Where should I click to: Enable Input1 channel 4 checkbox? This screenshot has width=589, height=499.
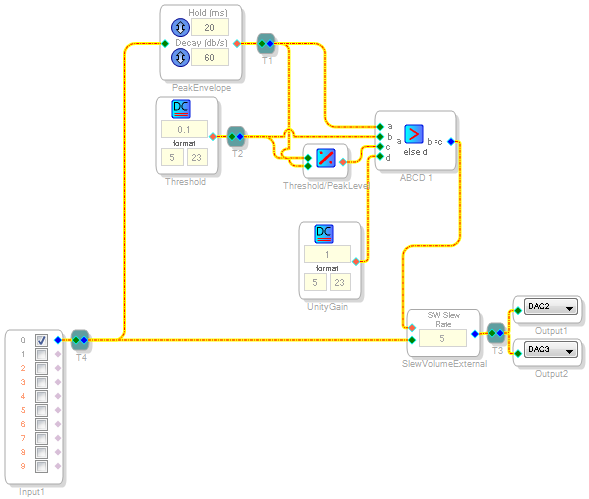coord(41,396)
